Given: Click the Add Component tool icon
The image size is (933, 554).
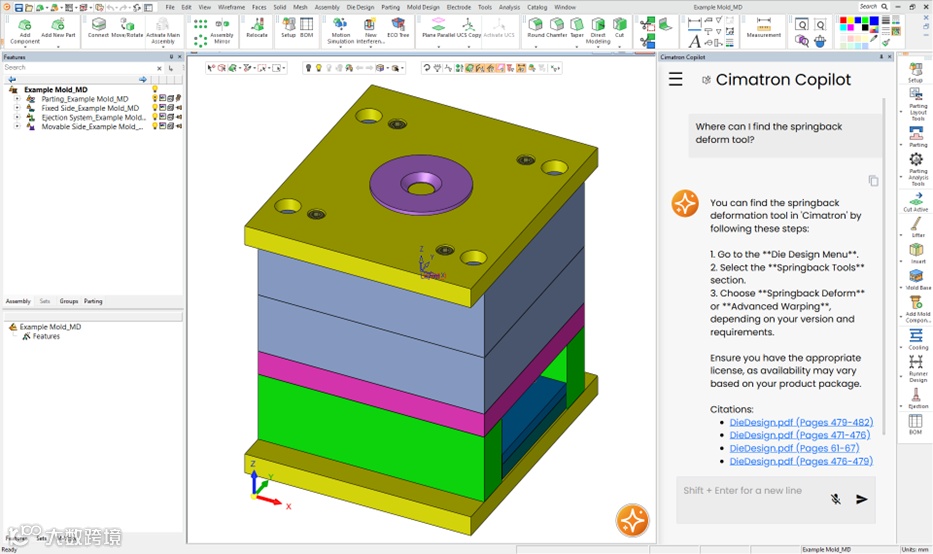Looking at the screenshot, I should point(24,24).
